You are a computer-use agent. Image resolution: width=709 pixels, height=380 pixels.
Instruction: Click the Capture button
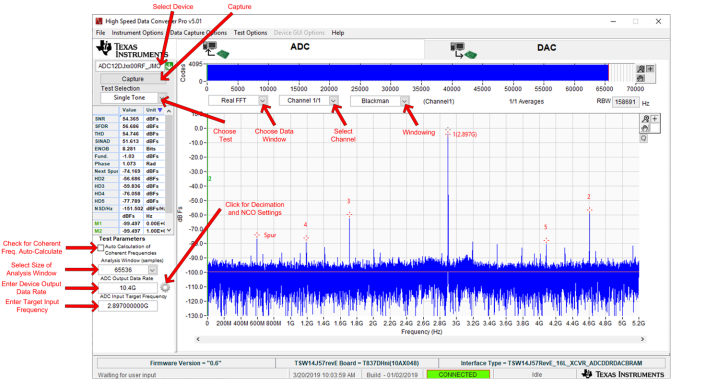coord(132,79)
